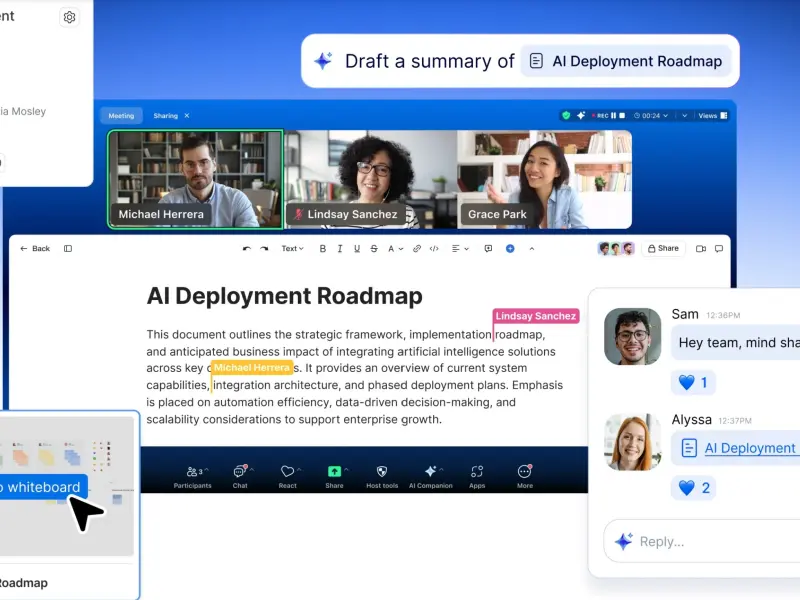
Task: Expand the chevron next to Views
Action: coord(684,116)
